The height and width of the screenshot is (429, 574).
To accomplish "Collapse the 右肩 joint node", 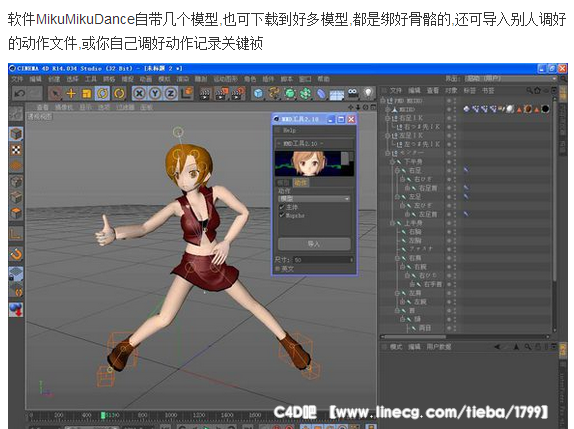I will (398, 258).
